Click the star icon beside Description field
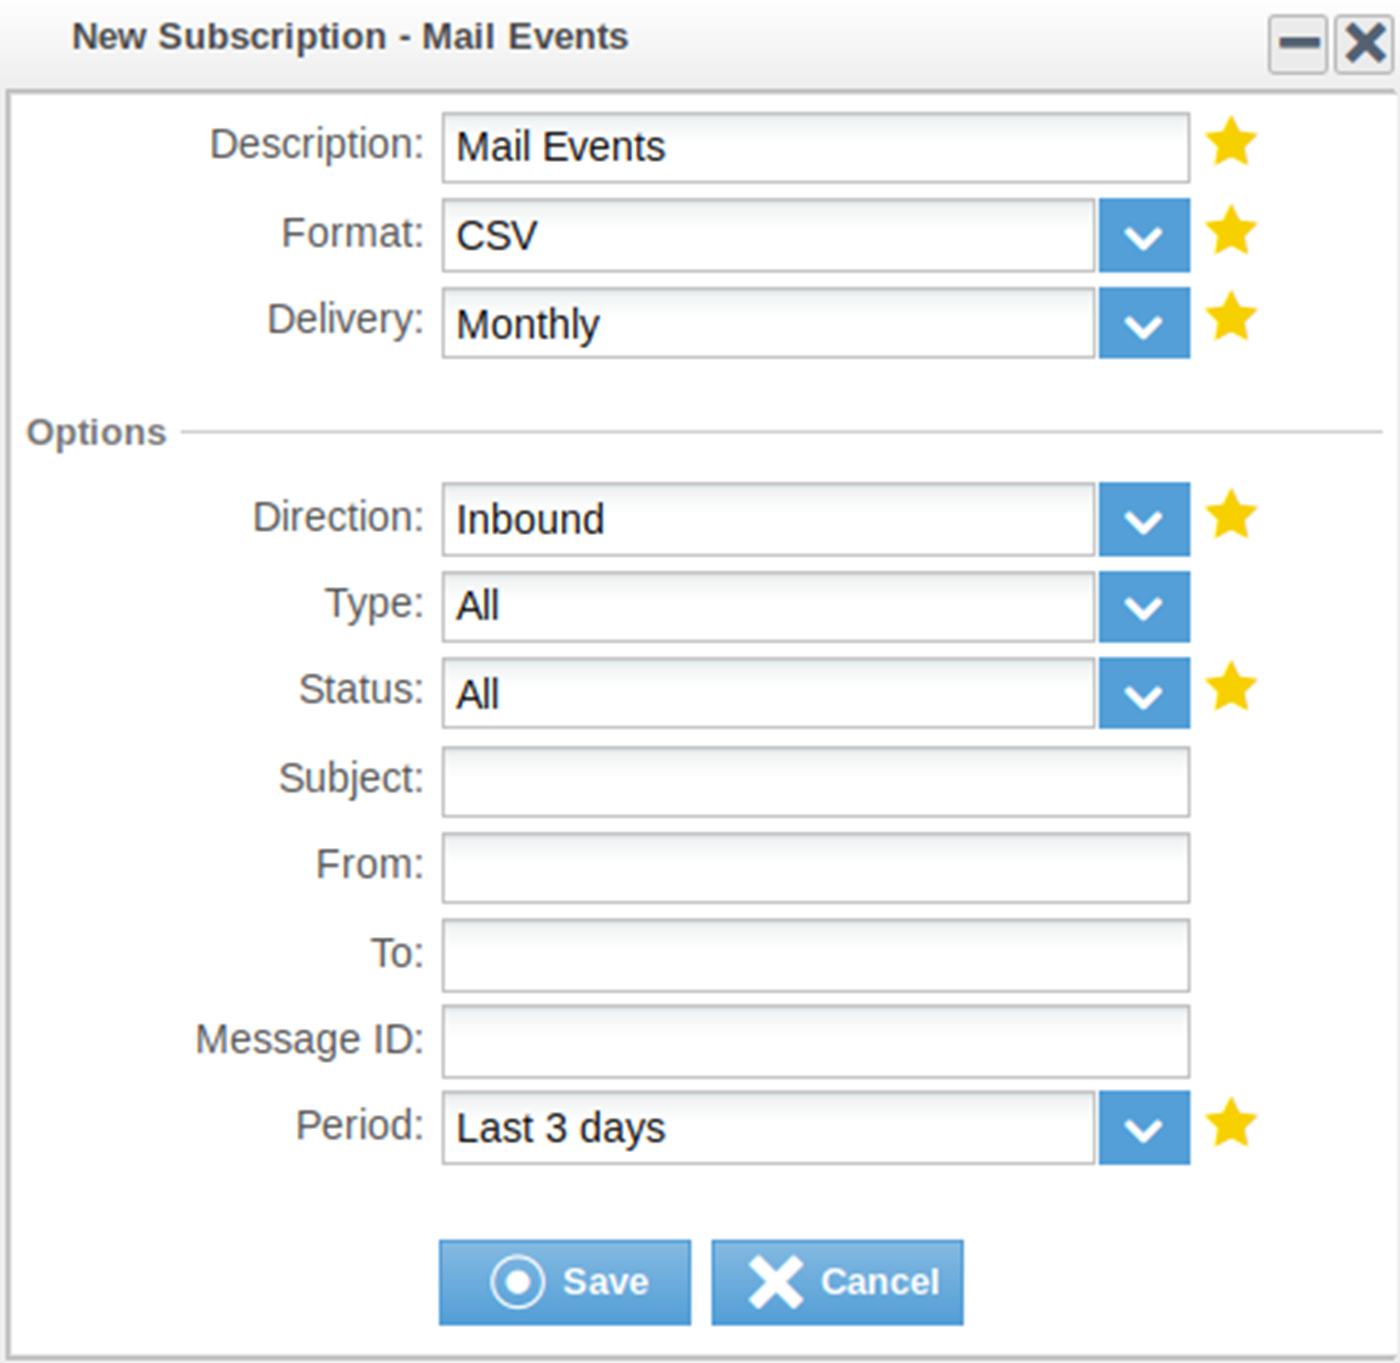 click(x=1231, y=142)
